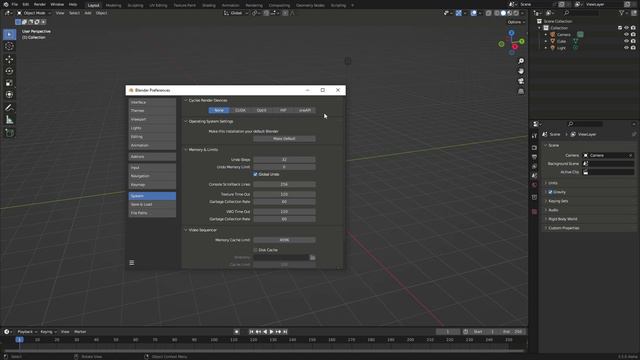Viewport: 640px width, 360px height.
Task: Expand the Cube item in outliner
Action: (546, 41)
